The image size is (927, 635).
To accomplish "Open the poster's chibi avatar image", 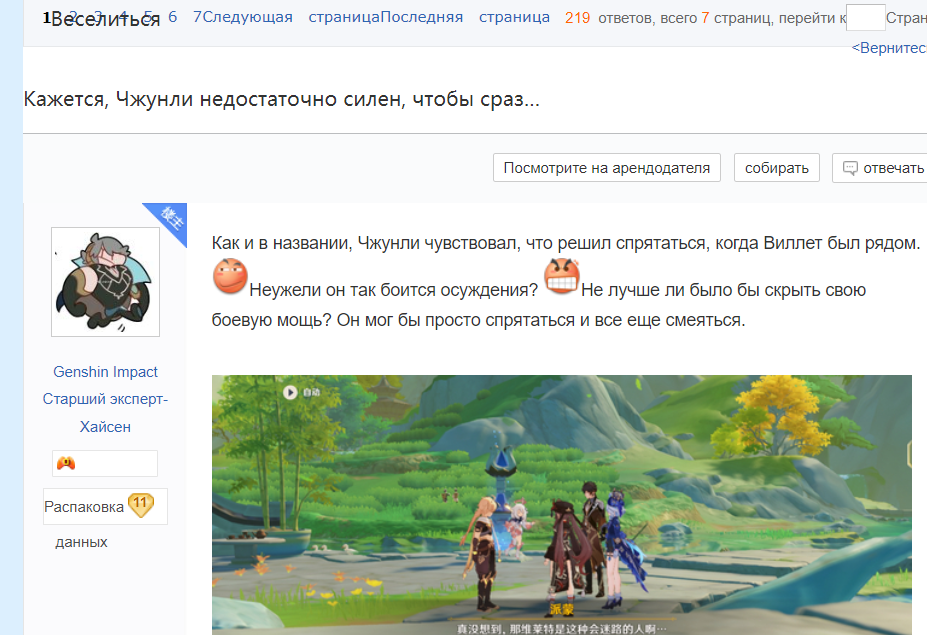I will click(x=105, y=282).
